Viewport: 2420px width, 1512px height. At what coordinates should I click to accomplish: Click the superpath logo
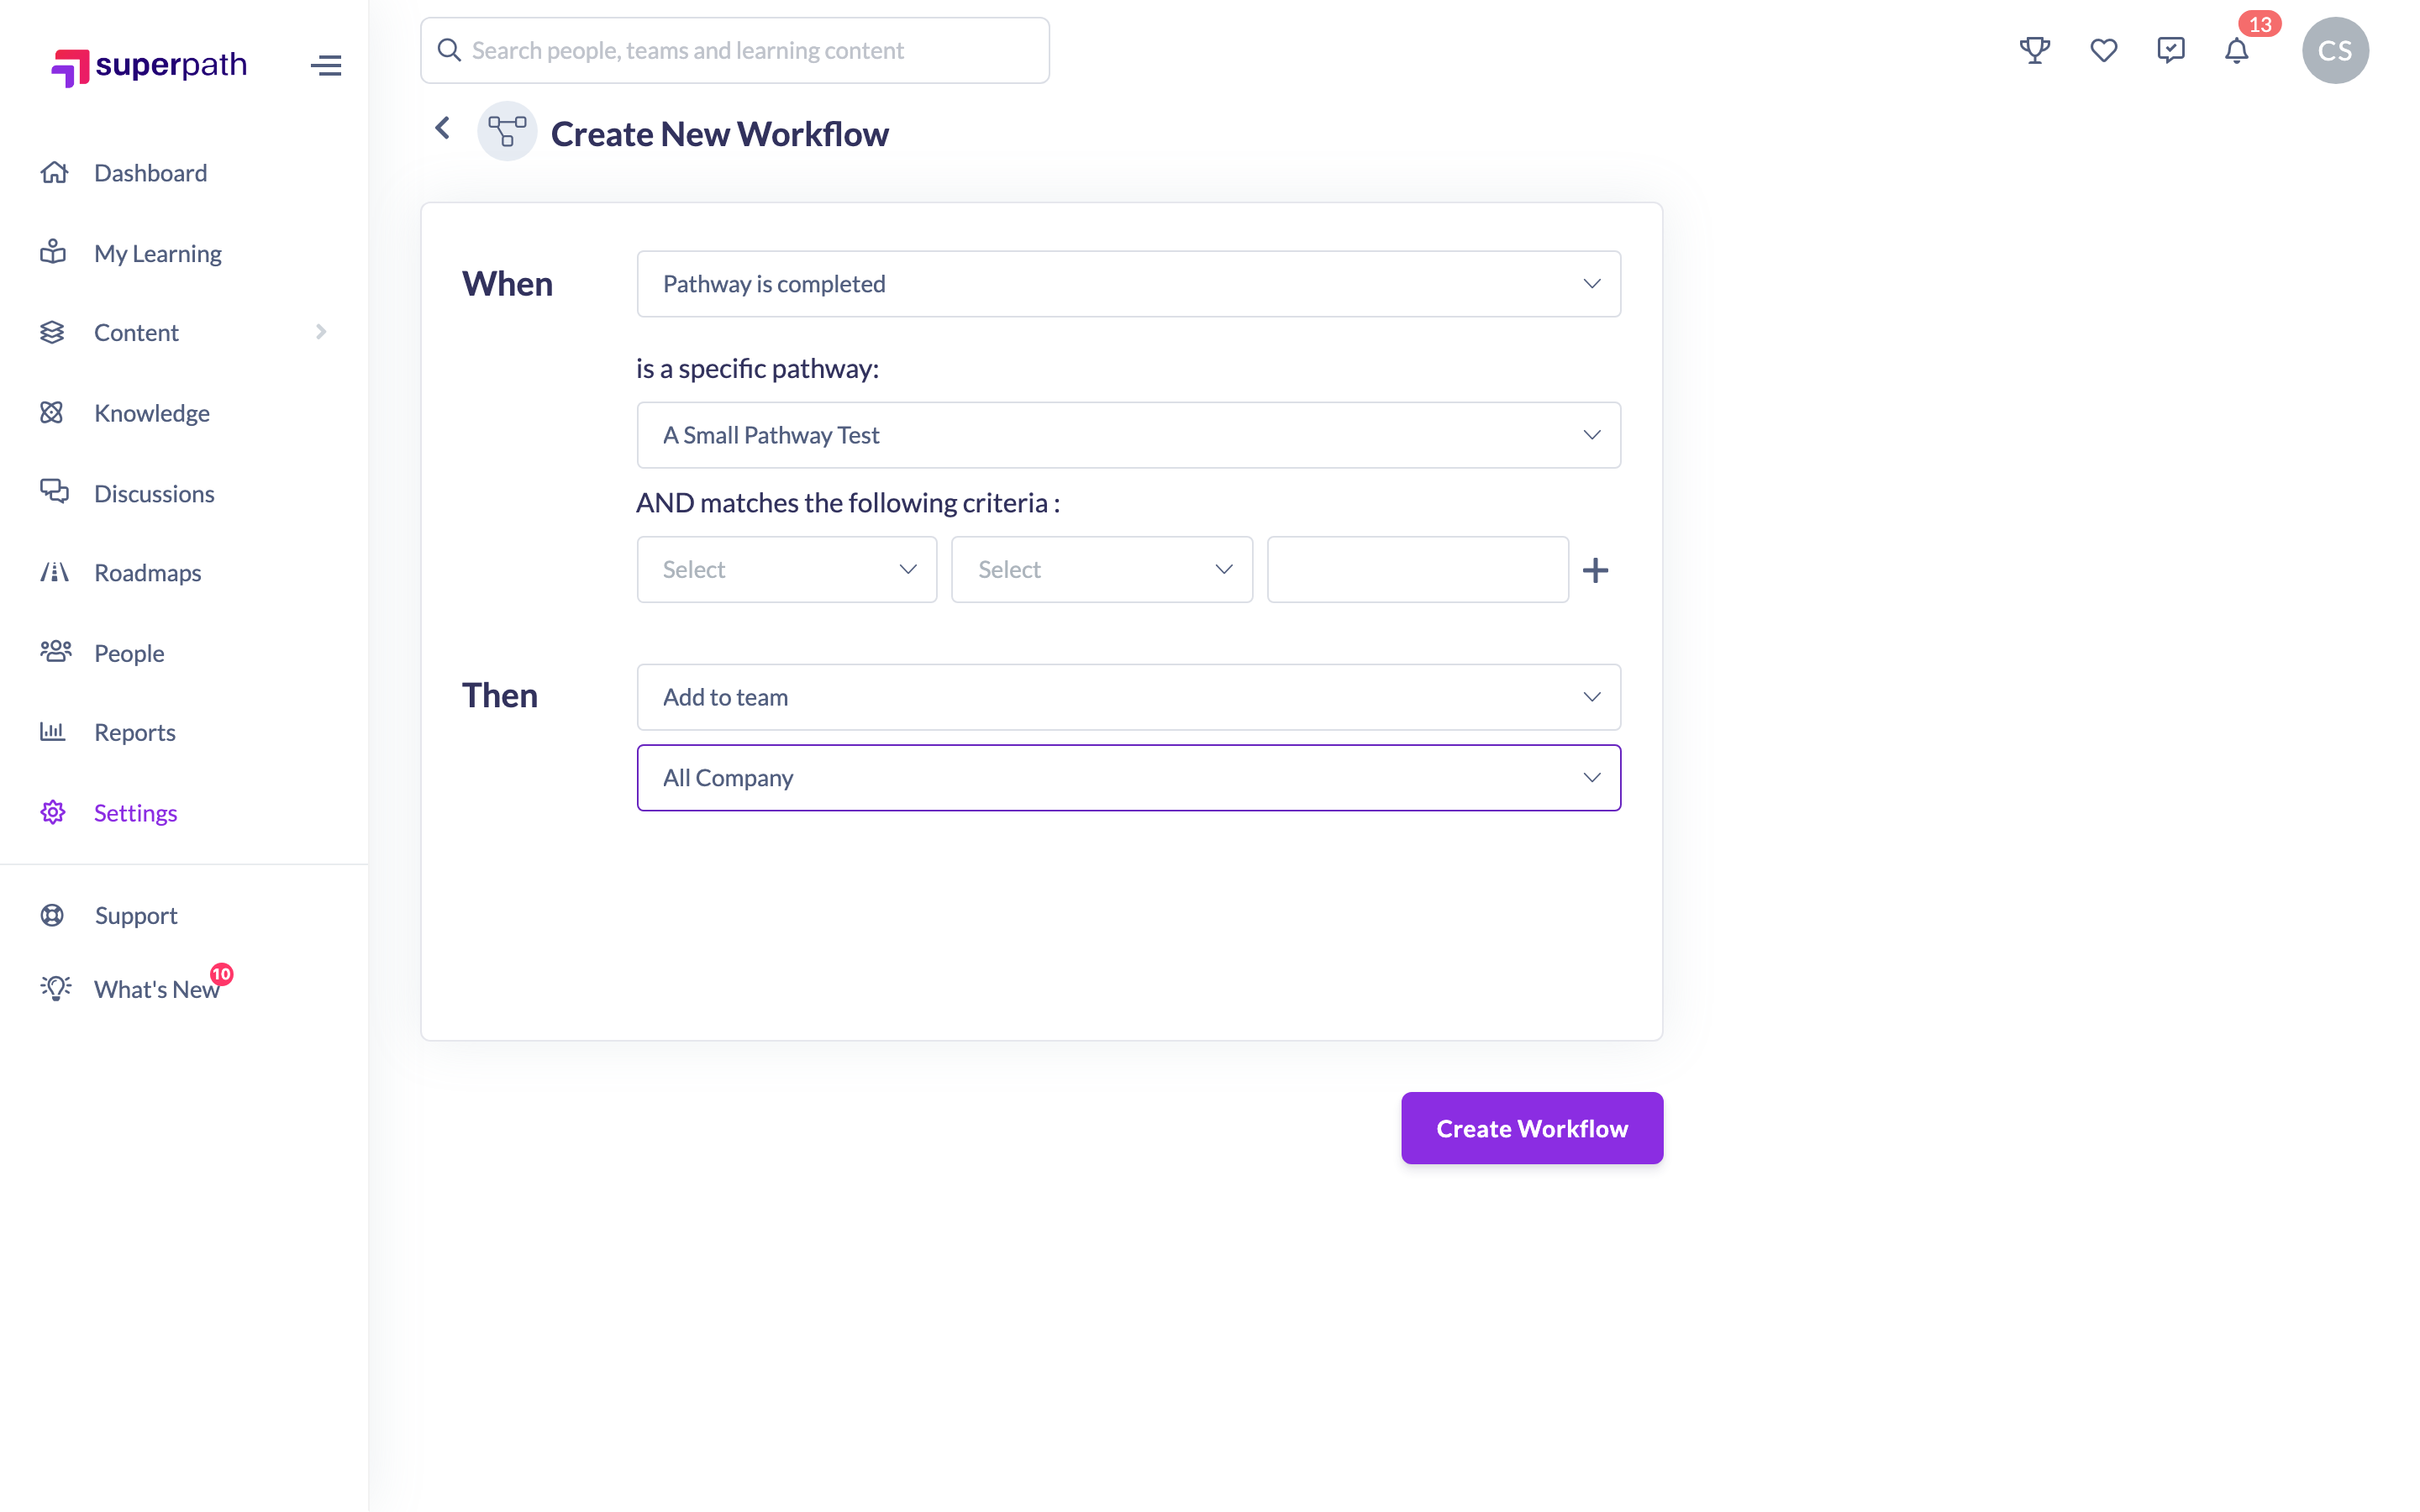(149, 66)
